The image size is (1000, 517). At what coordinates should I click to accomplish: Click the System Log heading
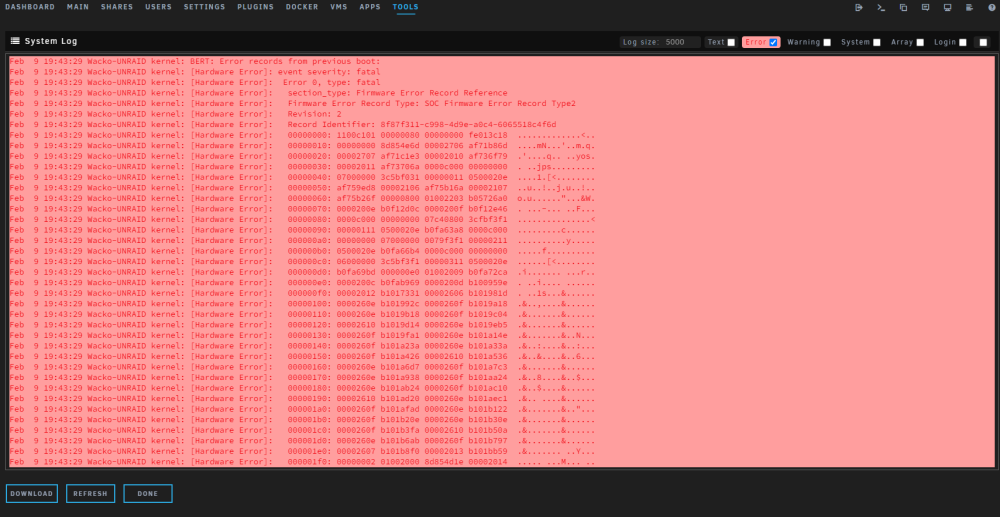51,41
